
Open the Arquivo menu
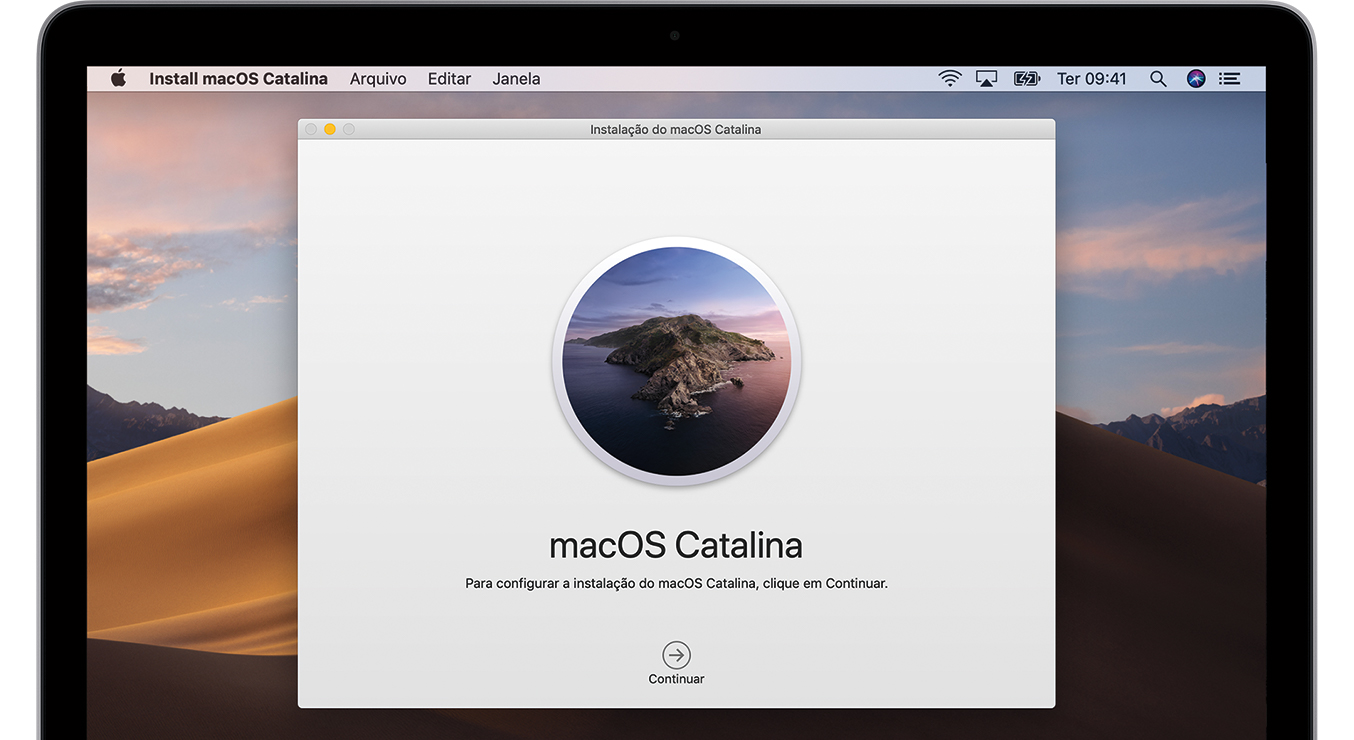tap(378, 79)
